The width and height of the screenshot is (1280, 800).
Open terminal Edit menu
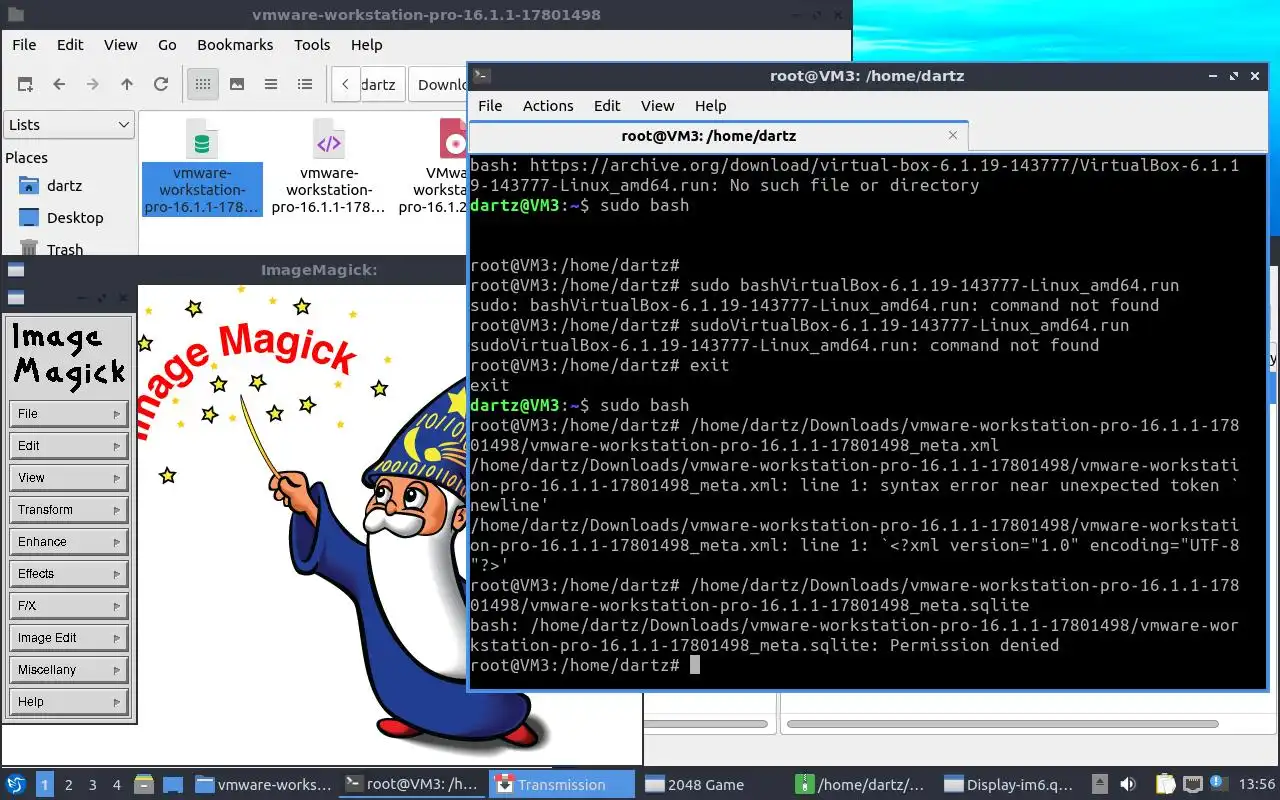point(607,106)
